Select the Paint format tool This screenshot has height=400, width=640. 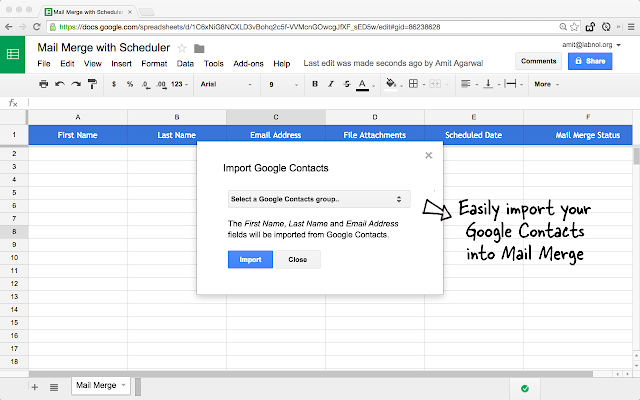pyautogui.click(x=92, y=84)
